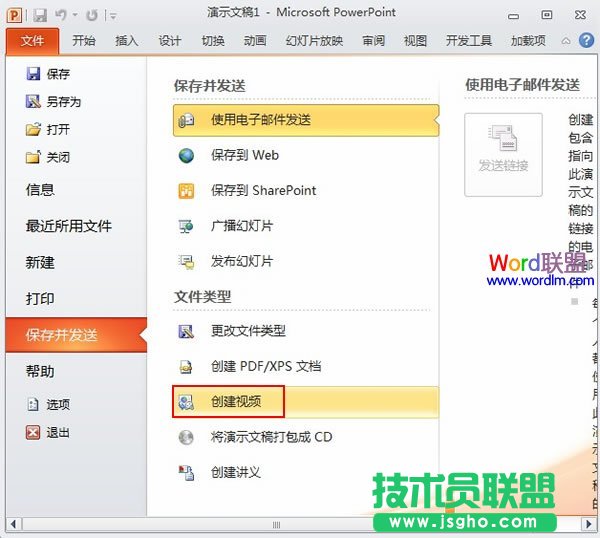Select 保存并发送 in the backstage menu

pyautogui.click(x=77, y=335)
